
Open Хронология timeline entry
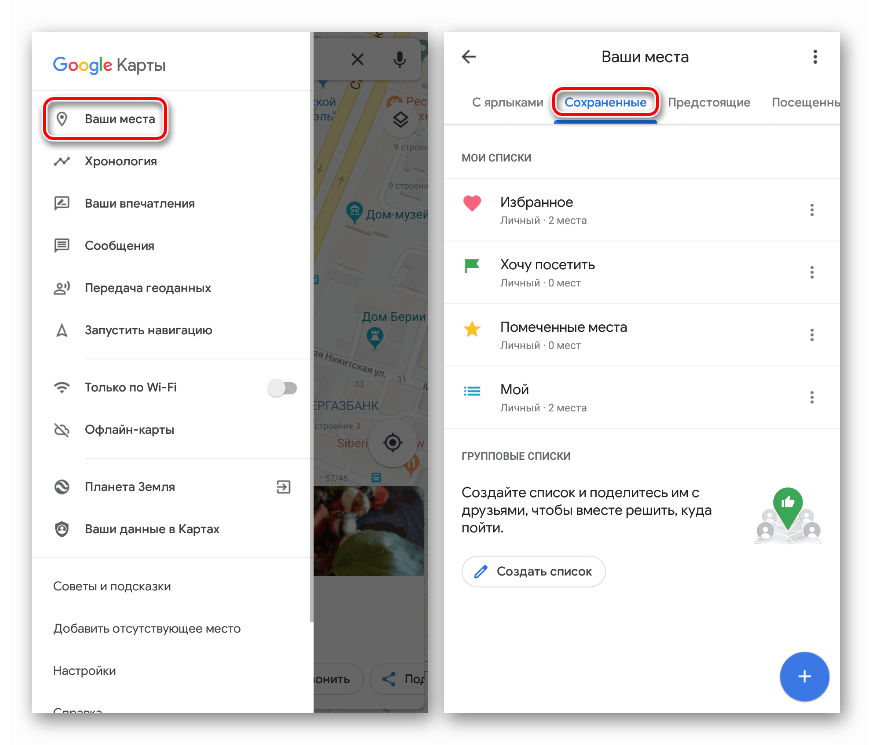tap(171, 161)
